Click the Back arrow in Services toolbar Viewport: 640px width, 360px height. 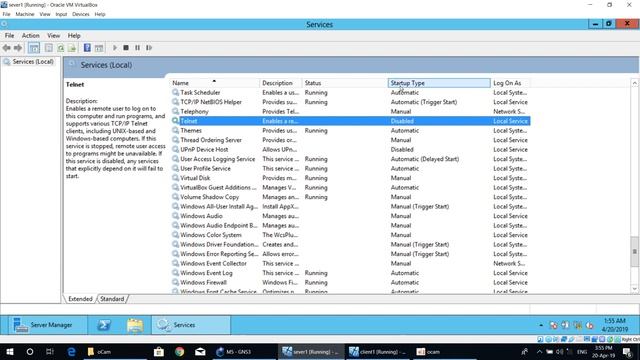7,48
